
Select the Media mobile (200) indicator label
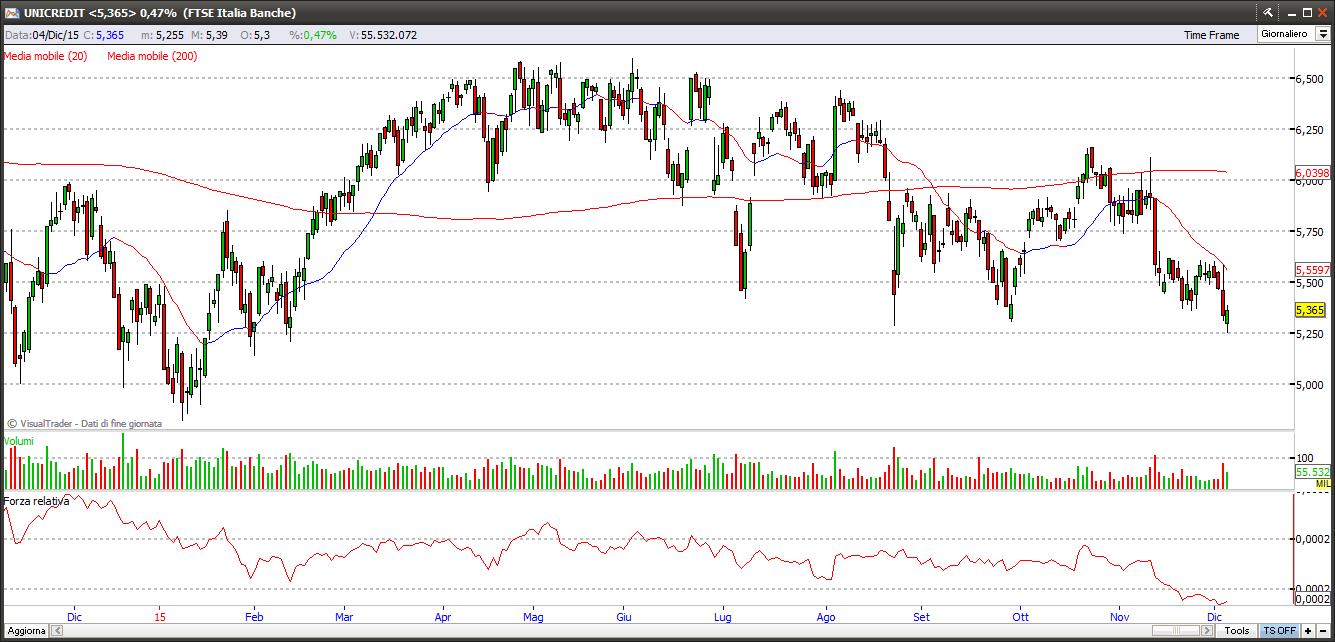(152, 56)
